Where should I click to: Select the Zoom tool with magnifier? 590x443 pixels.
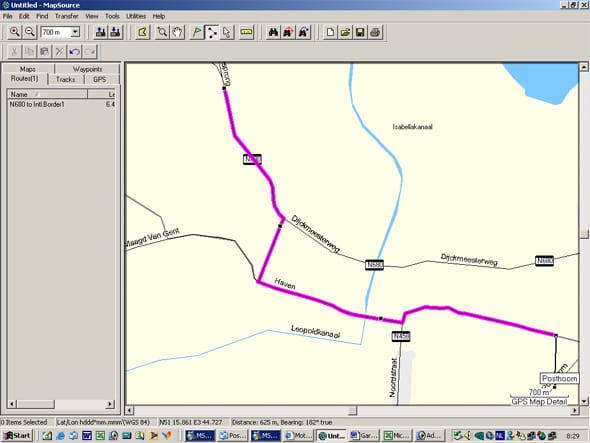coord(162,32)
